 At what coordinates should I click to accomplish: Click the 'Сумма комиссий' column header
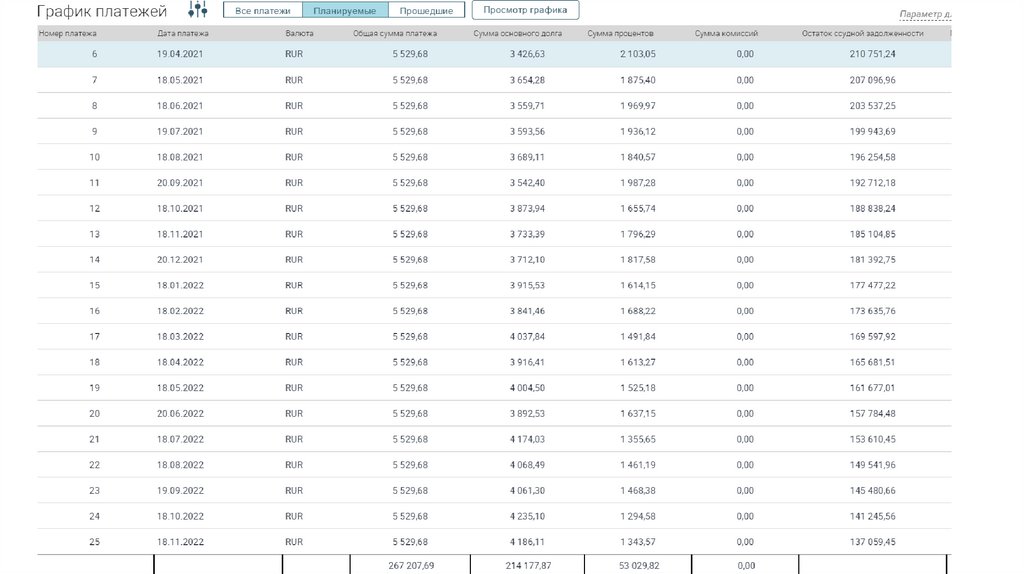tap(726, 33)
